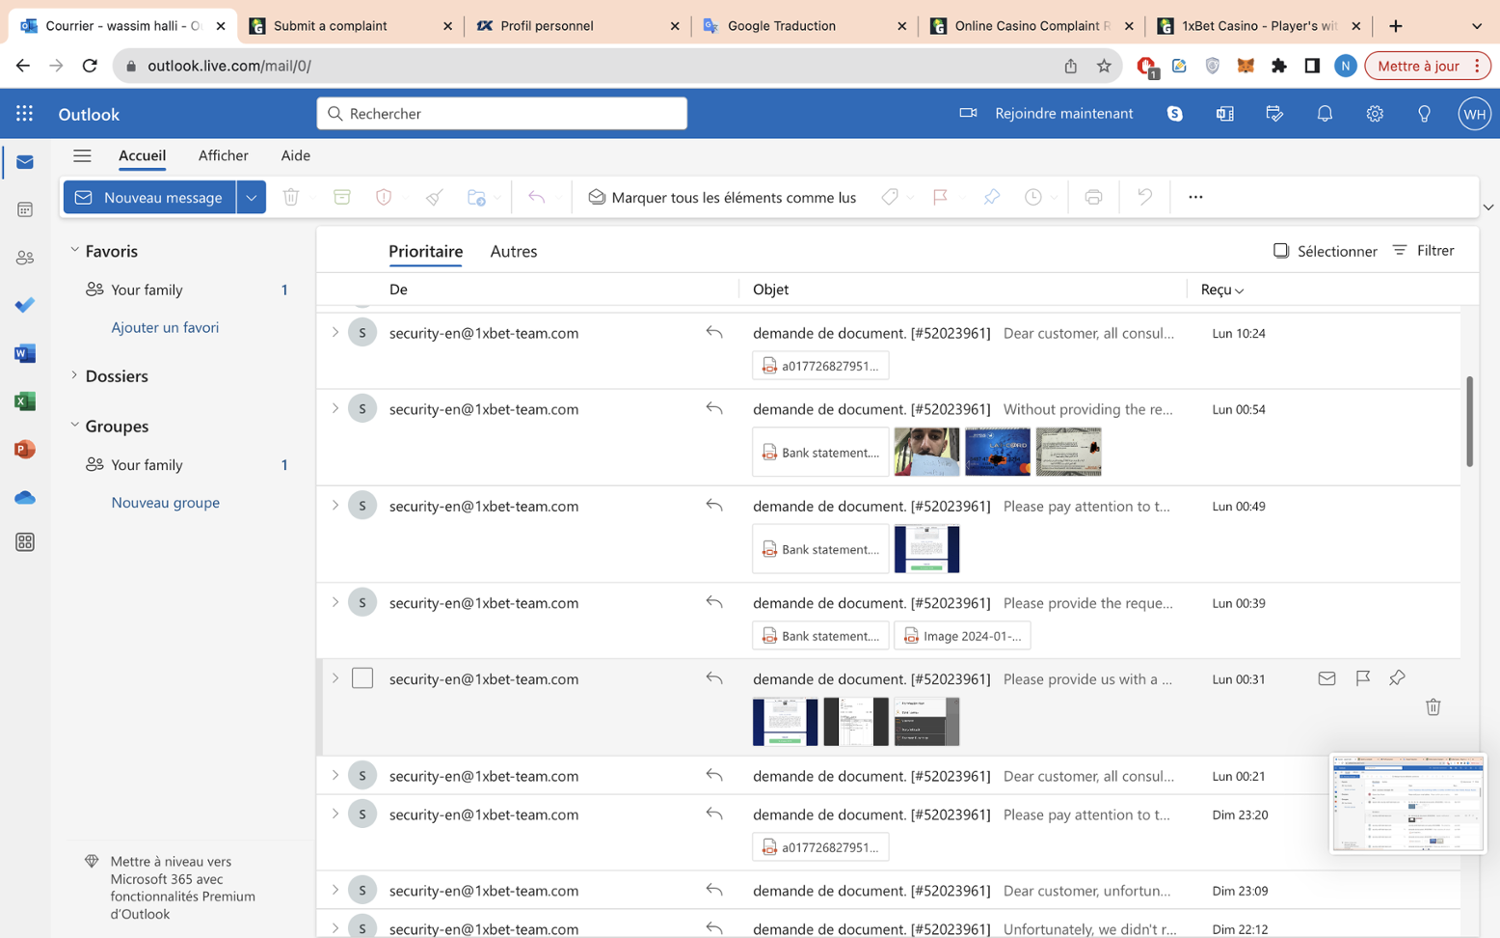Open the notifications bell
The image size is (1500, 938).
coord(1324,114)
